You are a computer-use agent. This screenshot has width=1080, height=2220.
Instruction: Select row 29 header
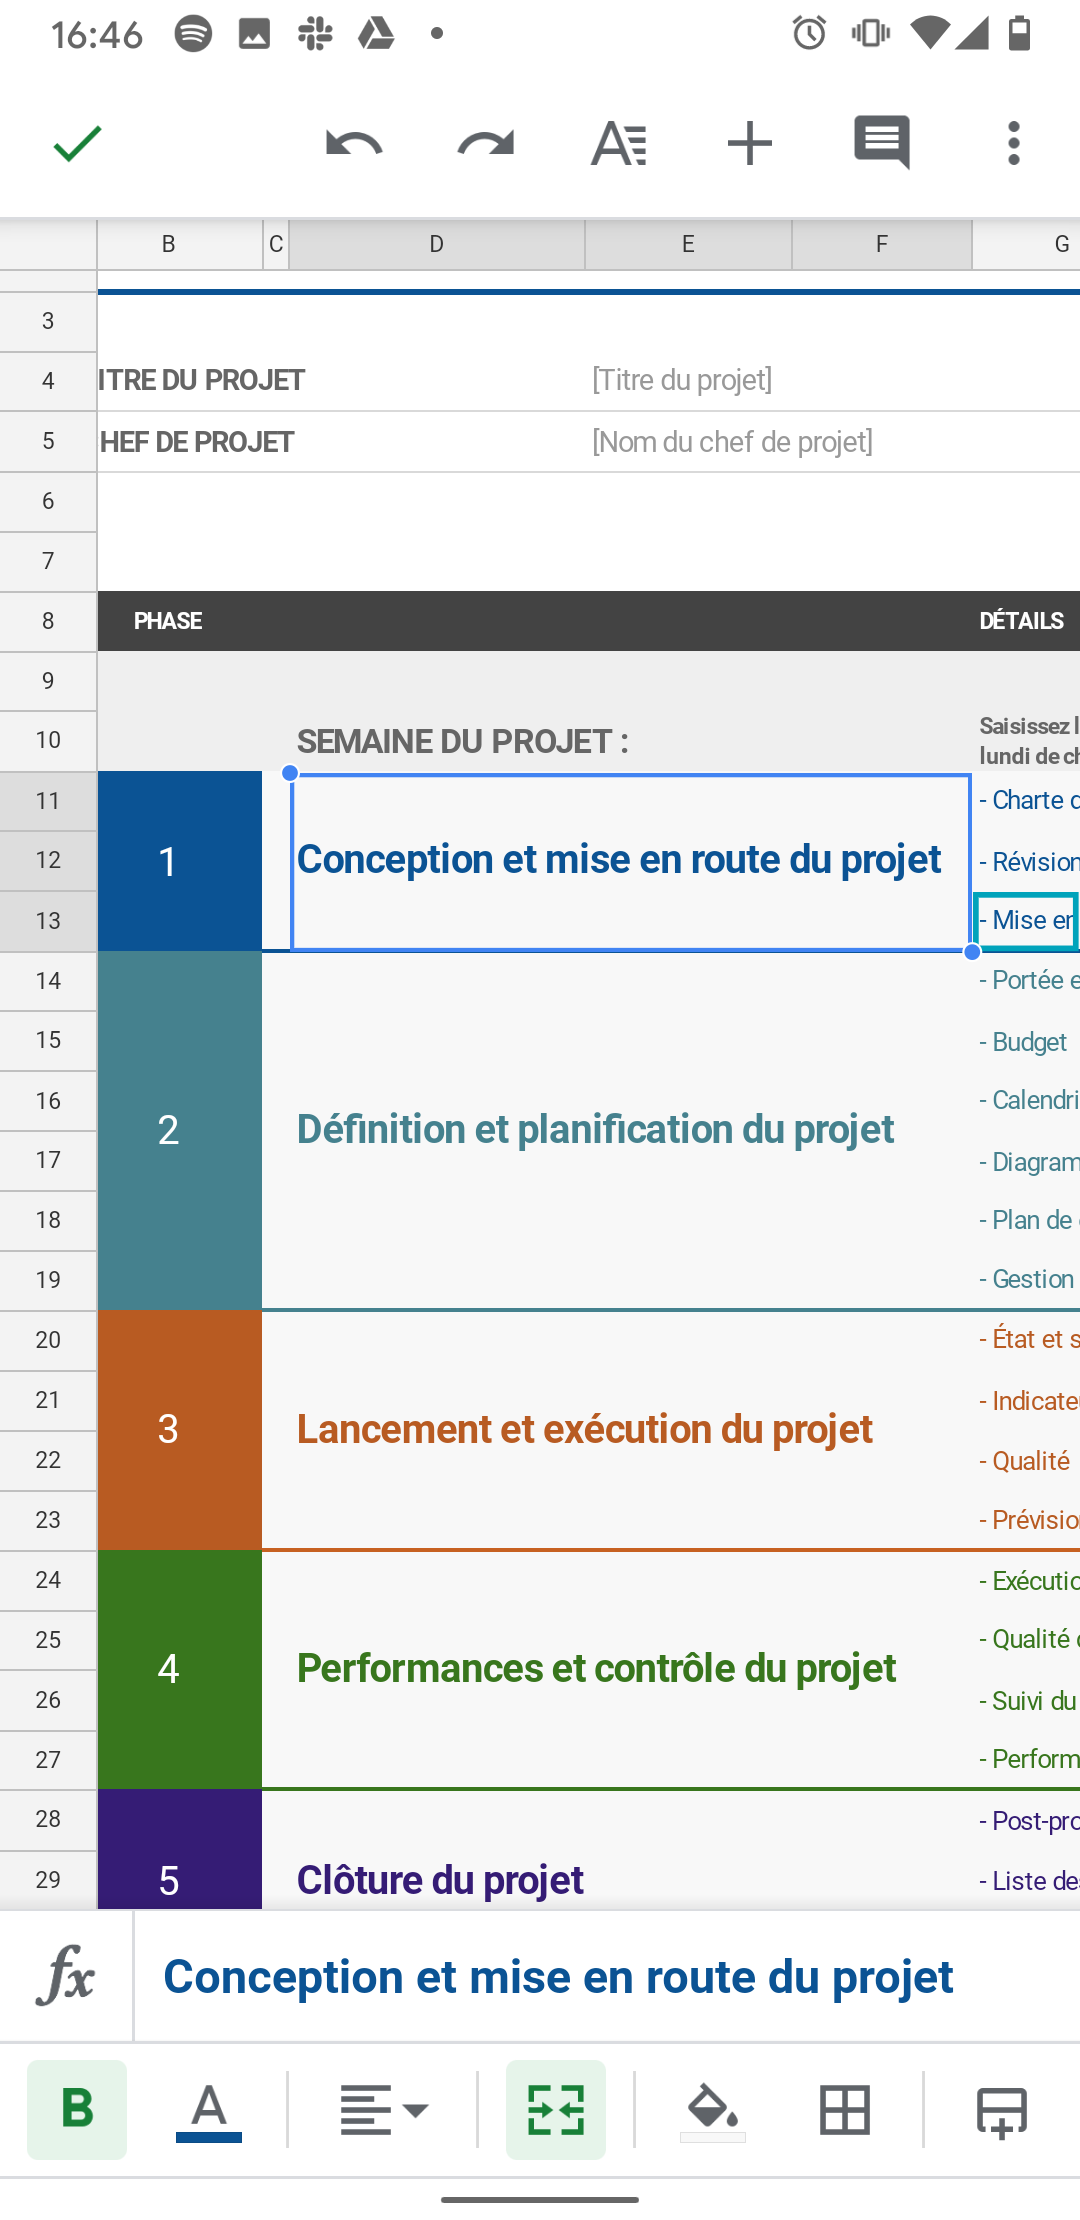pyautogui.click(x=48, y=1880)
